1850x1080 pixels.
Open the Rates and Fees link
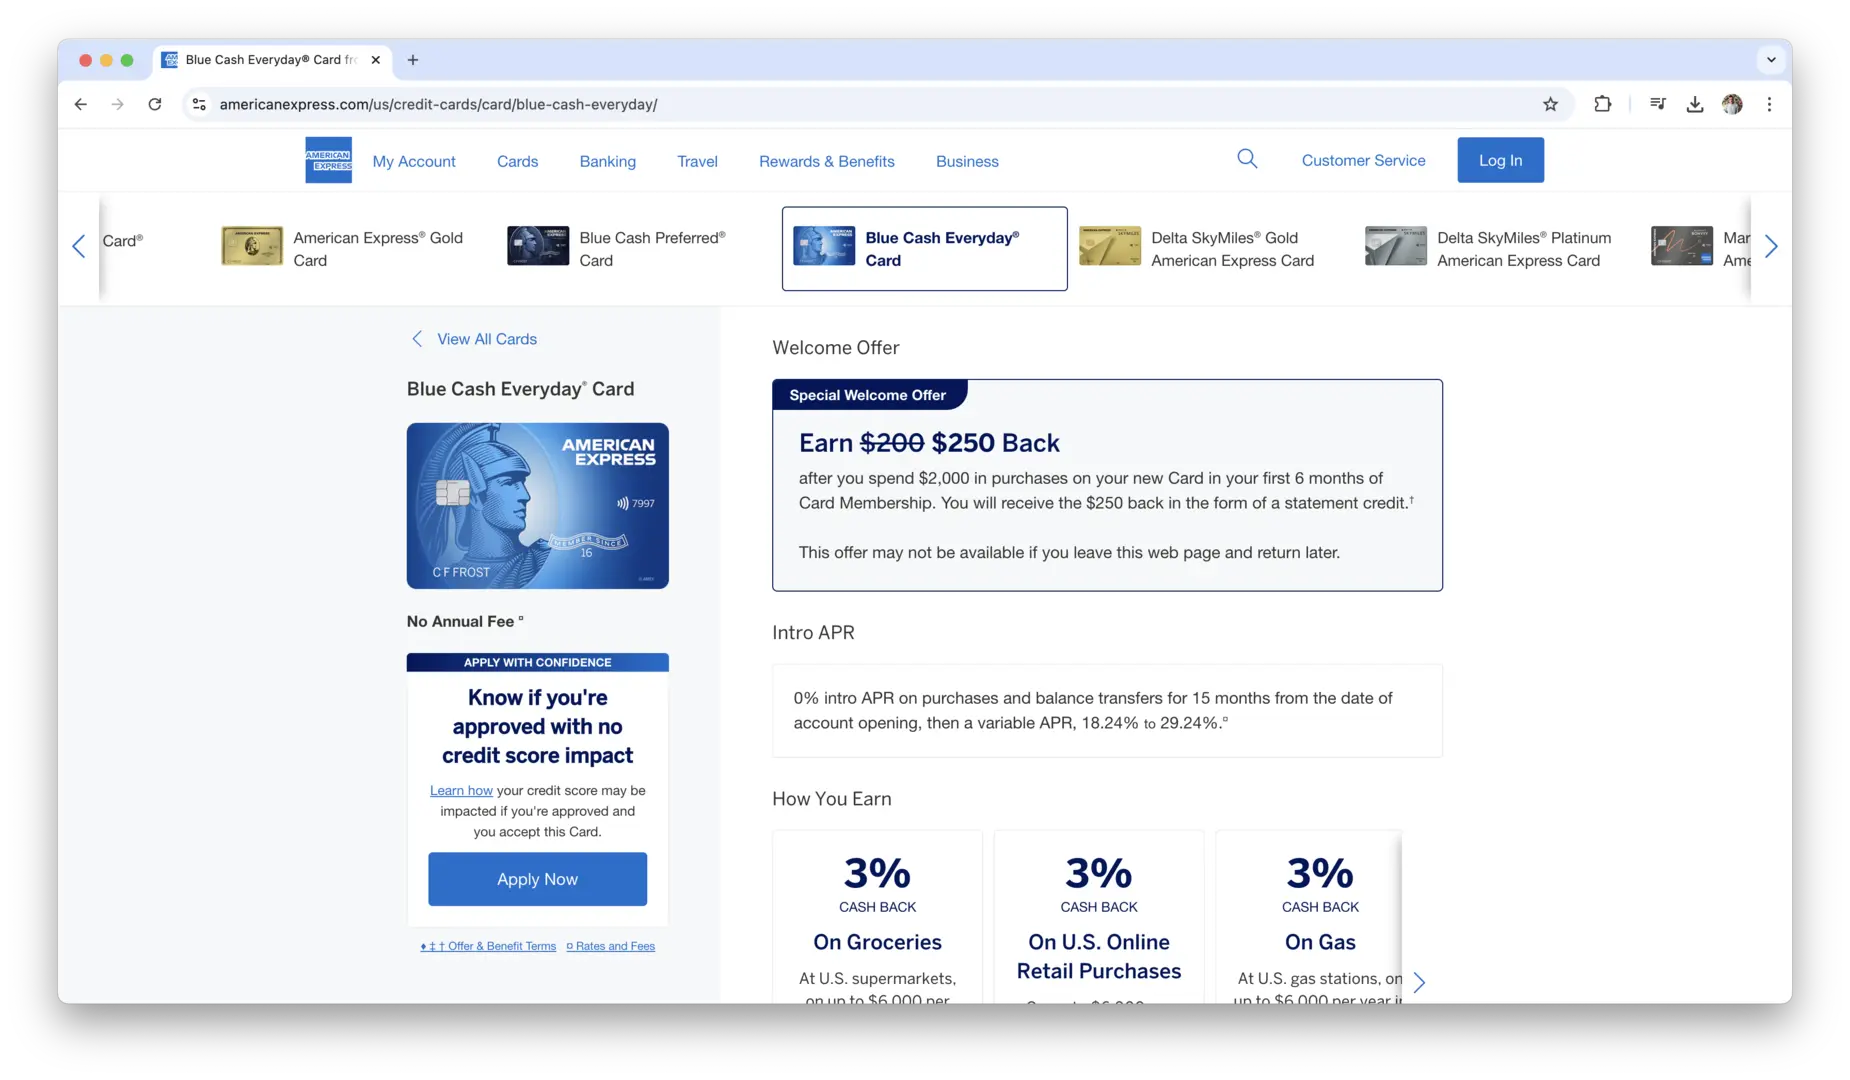tap(611, 946)
